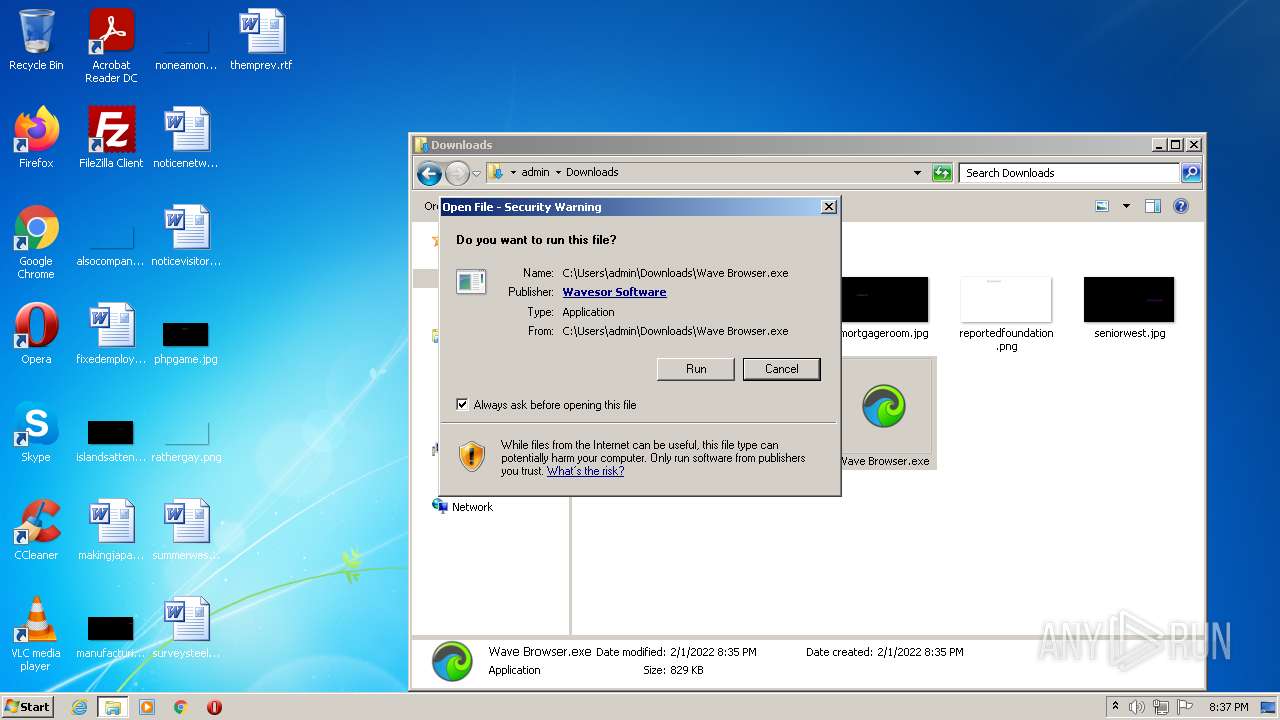Click the Chrome icon in the taskbar
1280x720 pixels.
(x=181, y=707)
